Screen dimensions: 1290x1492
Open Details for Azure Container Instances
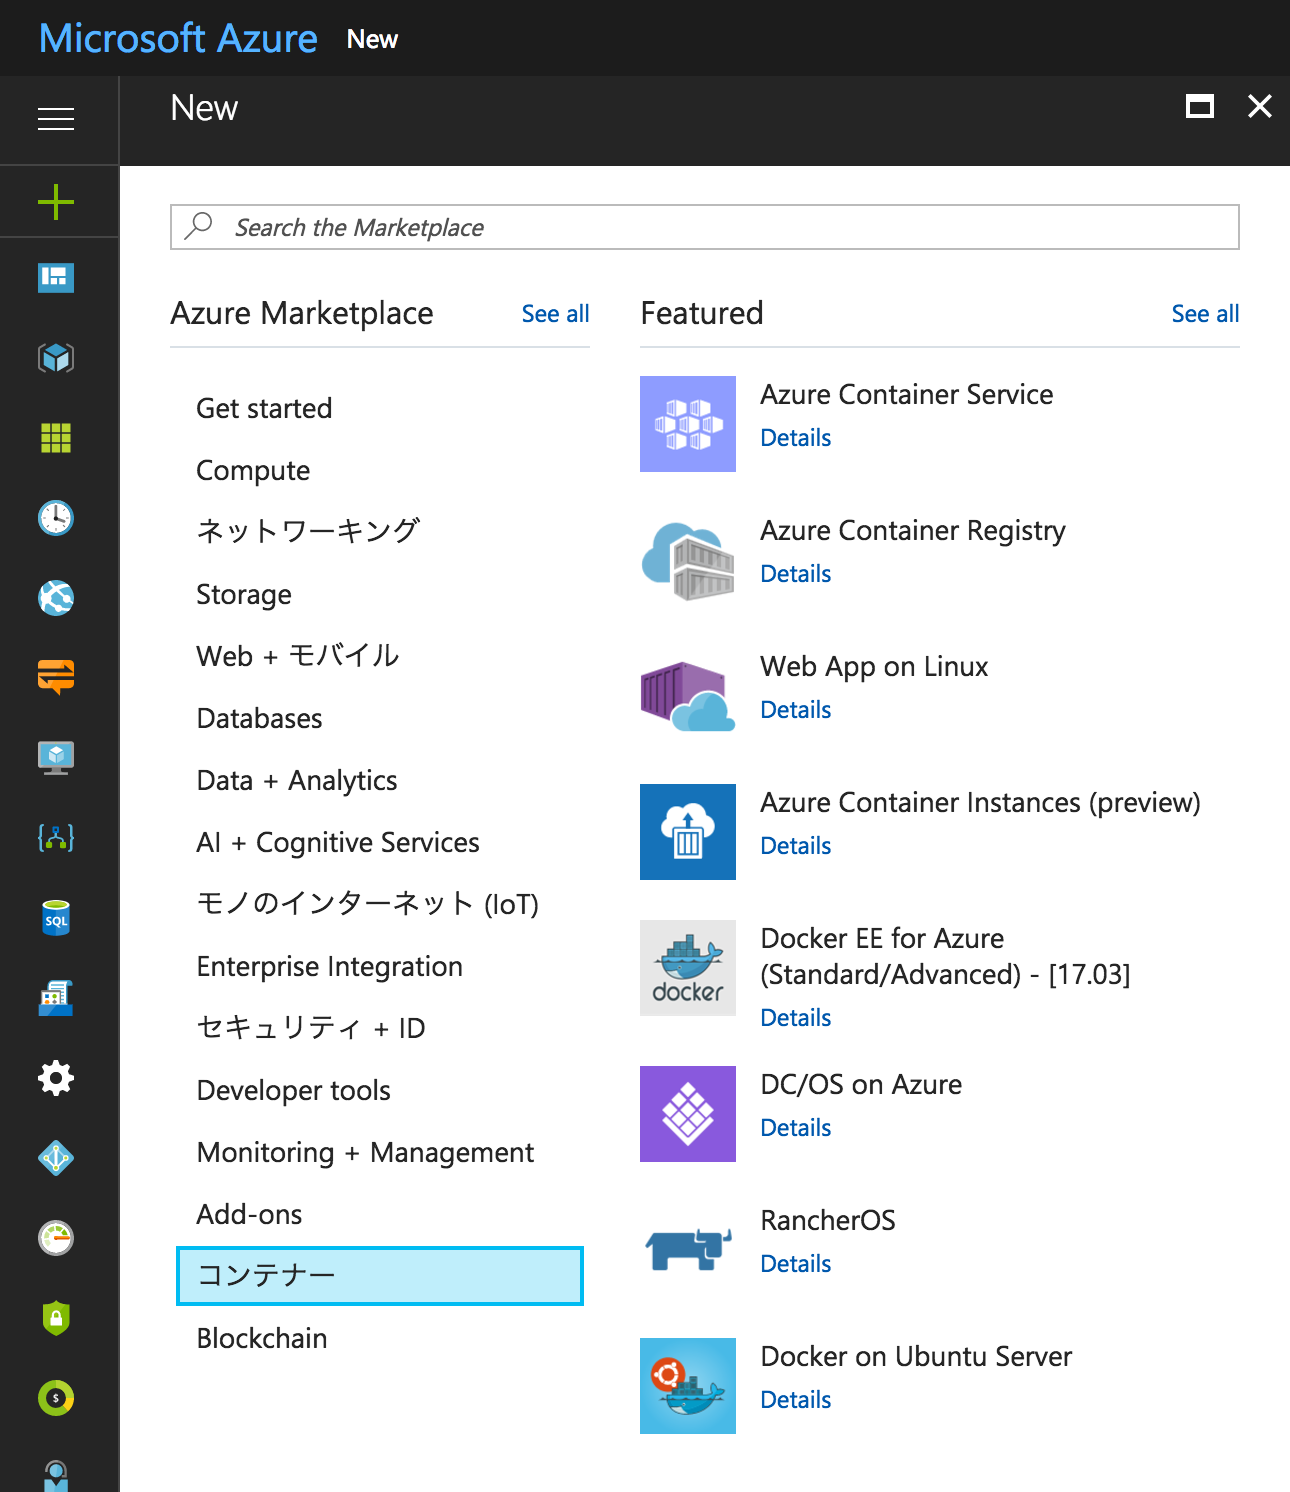796,846
